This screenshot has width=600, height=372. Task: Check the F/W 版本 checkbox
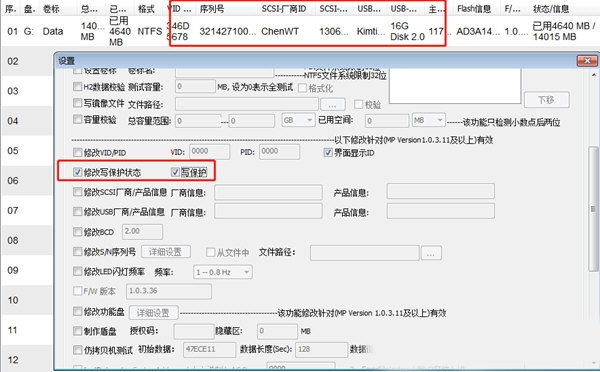78,291
